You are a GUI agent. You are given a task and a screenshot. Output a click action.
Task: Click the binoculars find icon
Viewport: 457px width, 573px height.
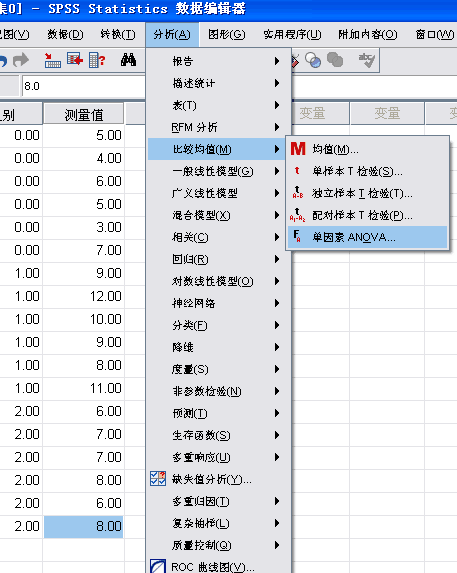click(129, 60)
